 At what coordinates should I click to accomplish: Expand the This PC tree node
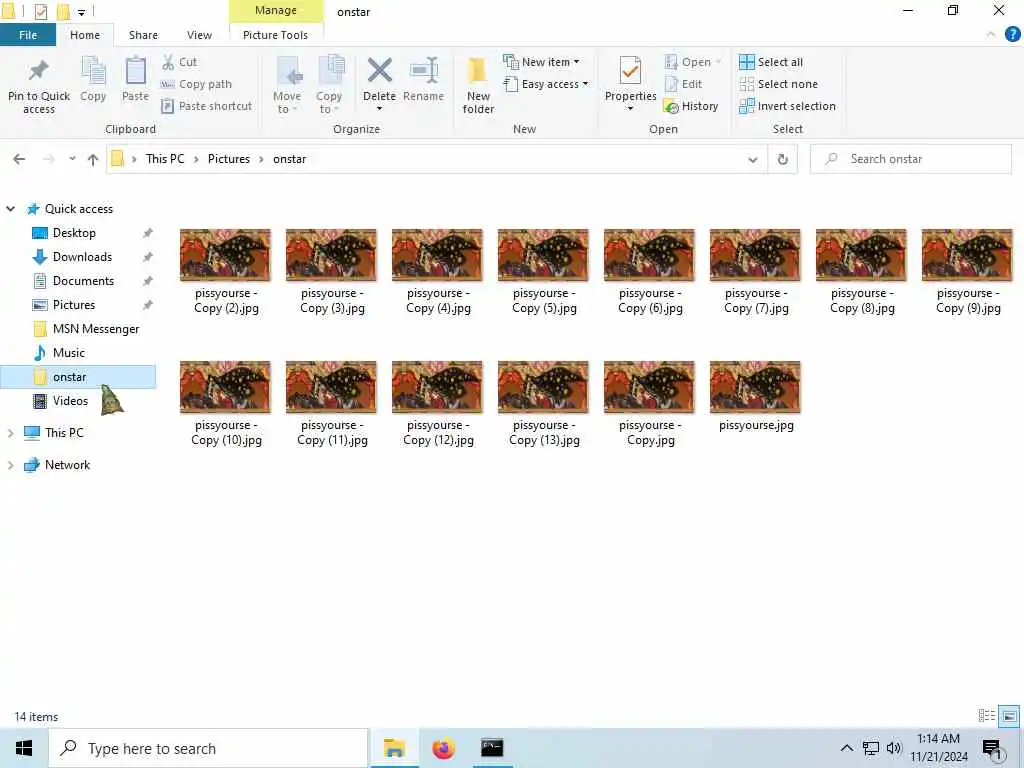[x=10, y=433]
